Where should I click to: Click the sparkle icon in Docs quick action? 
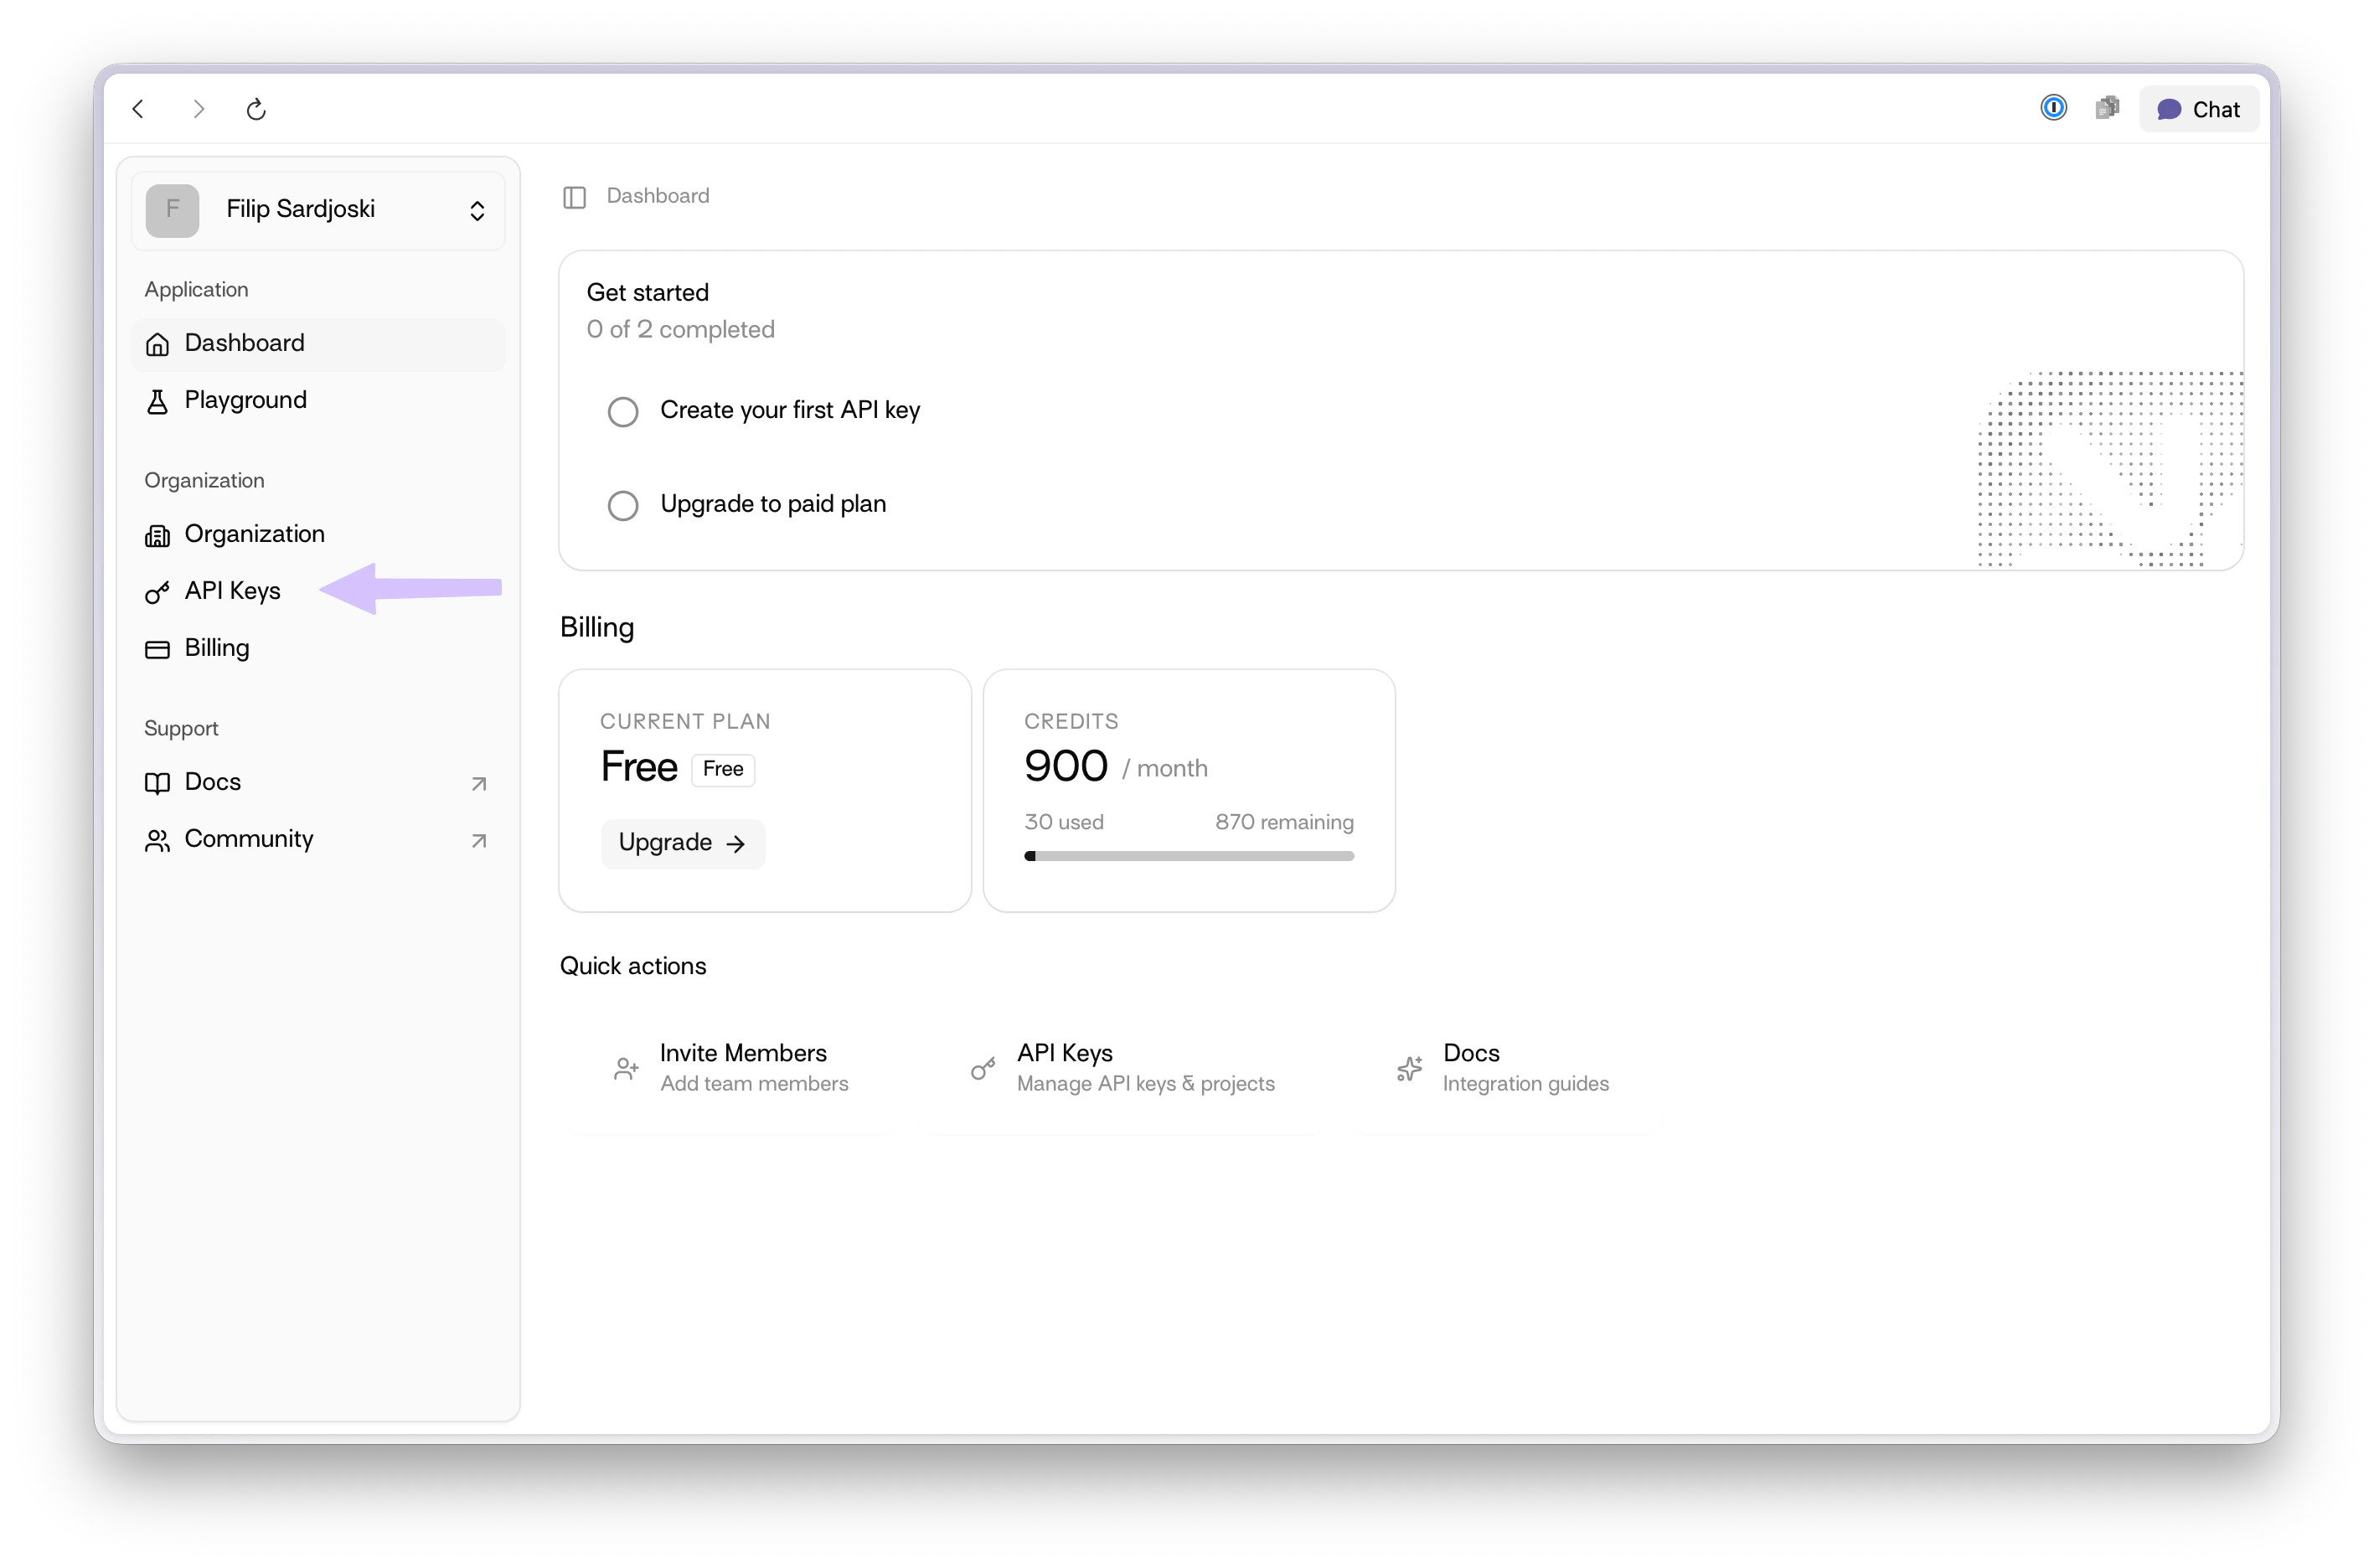click(1409, 1069)
